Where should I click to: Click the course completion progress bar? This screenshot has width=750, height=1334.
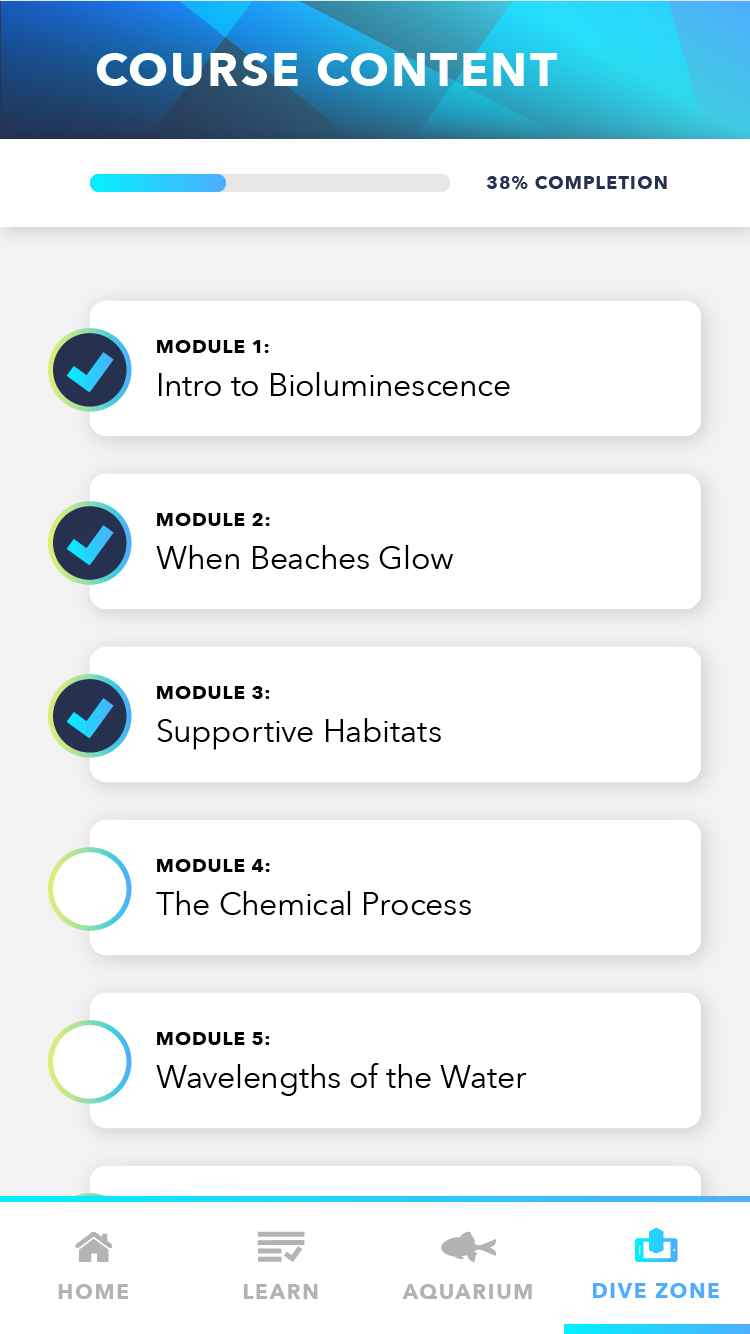[x=270, y=183]
